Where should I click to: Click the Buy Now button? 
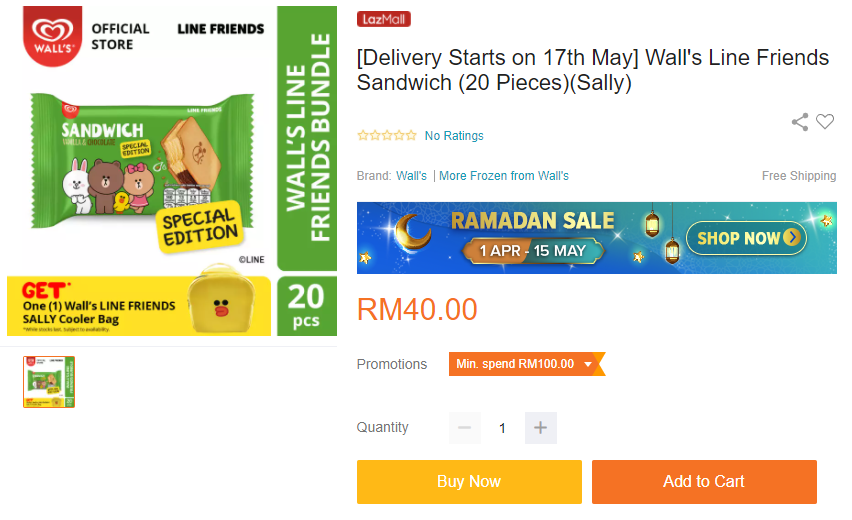[x=469, y=482]
